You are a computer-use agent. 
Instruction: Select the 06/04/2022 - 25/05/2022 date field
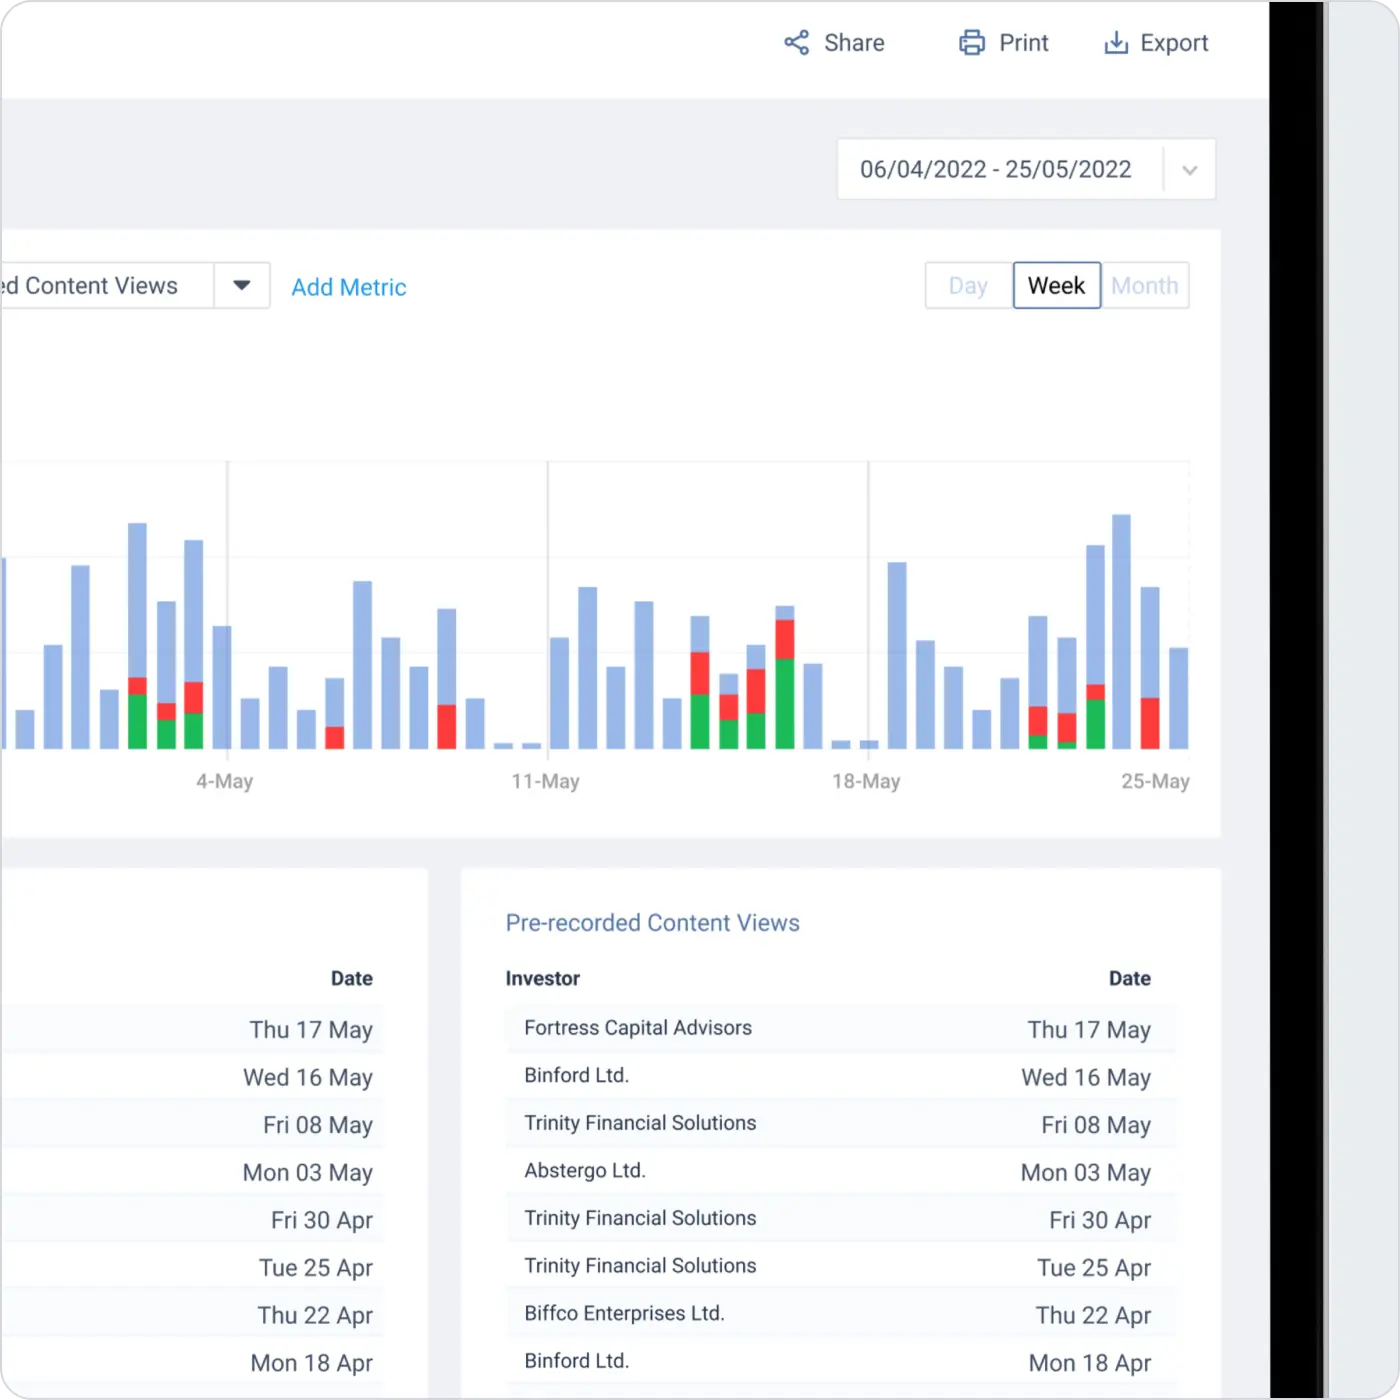tap(995, 170)
